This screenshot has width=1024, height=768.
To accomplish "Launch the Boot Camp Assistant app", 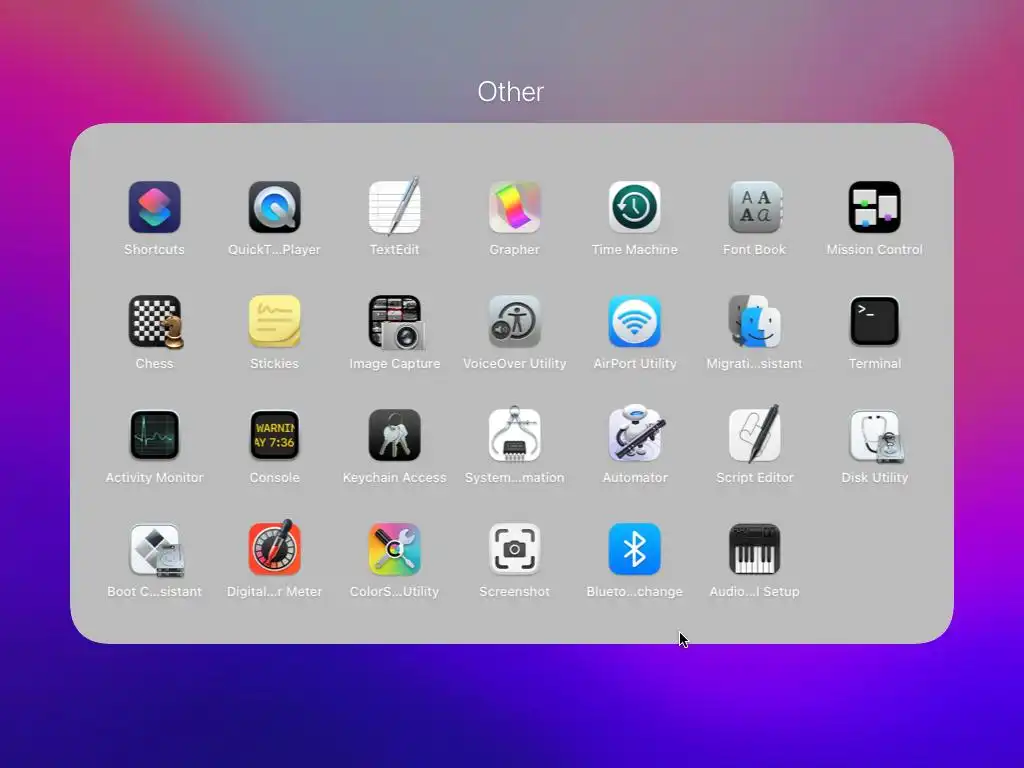I will coord(156,551).
